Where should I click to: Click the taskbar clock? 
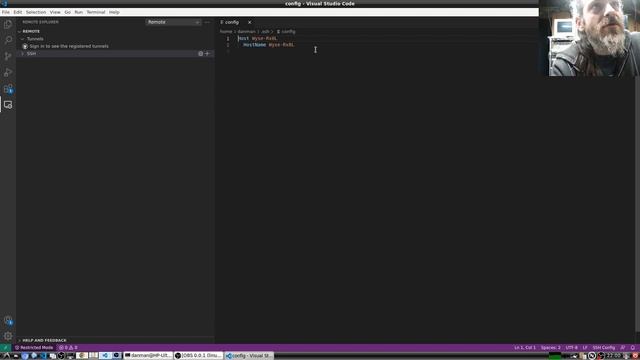coord(613,356)
